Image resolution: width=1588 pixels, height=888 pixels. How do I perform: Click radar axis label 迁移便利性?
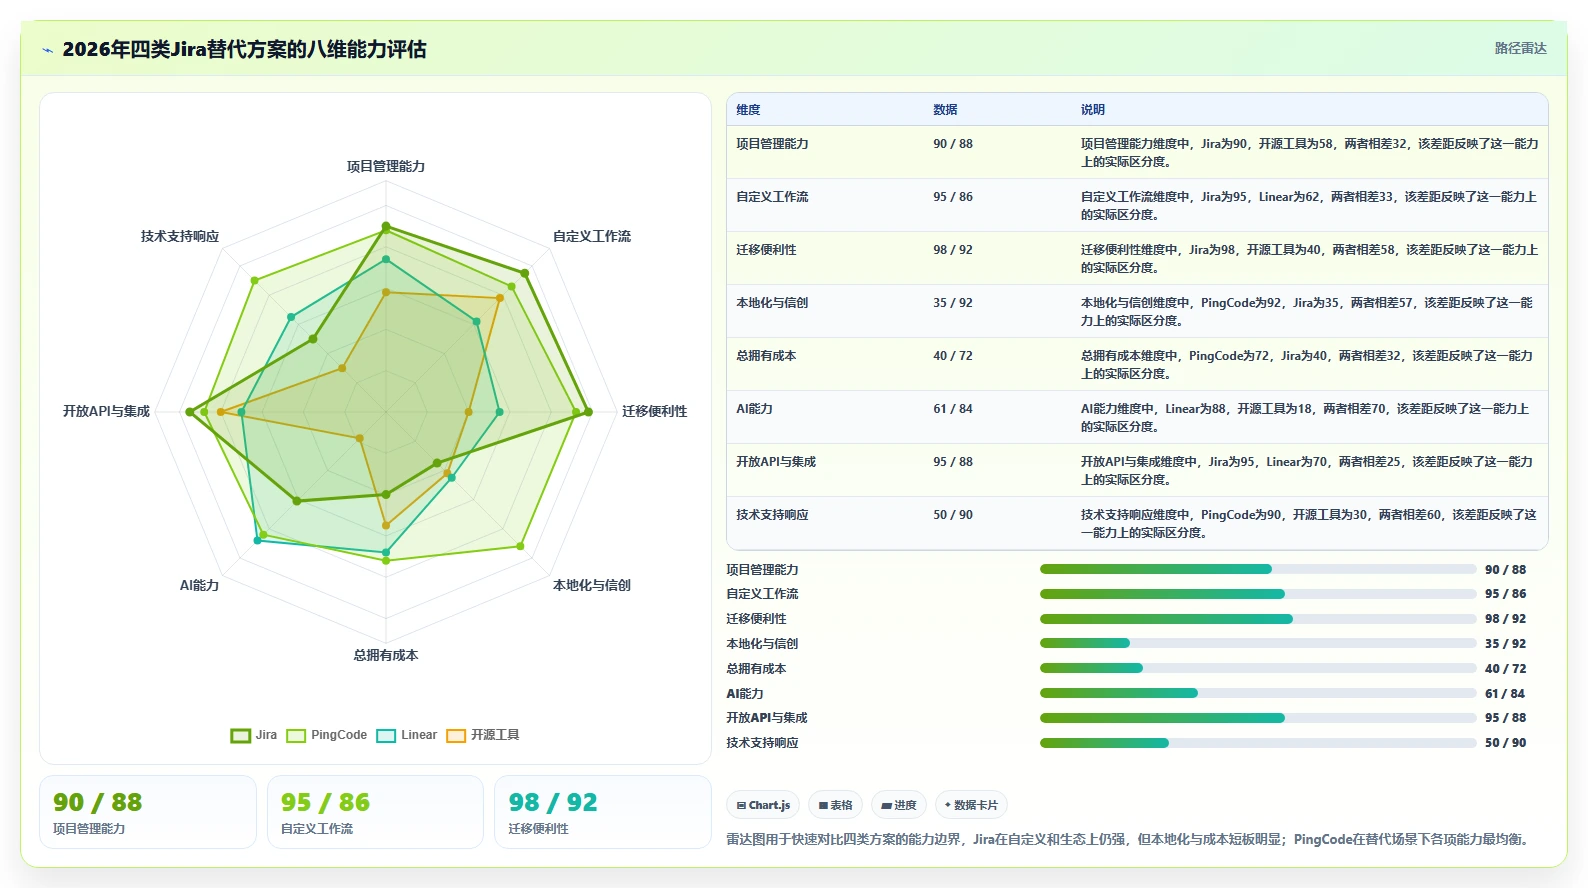click(654, 411)
